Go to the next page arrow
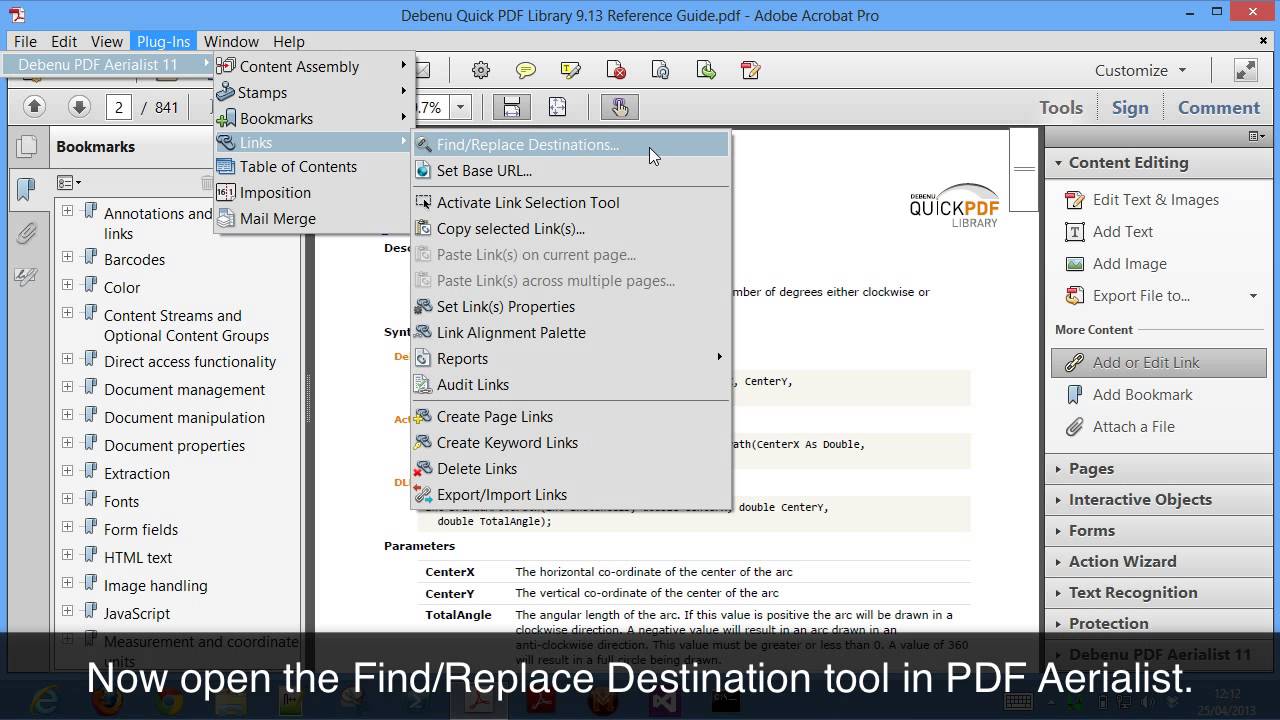Image resolution: width=1280 pixels, height=720 pixels. click(79, 107)
